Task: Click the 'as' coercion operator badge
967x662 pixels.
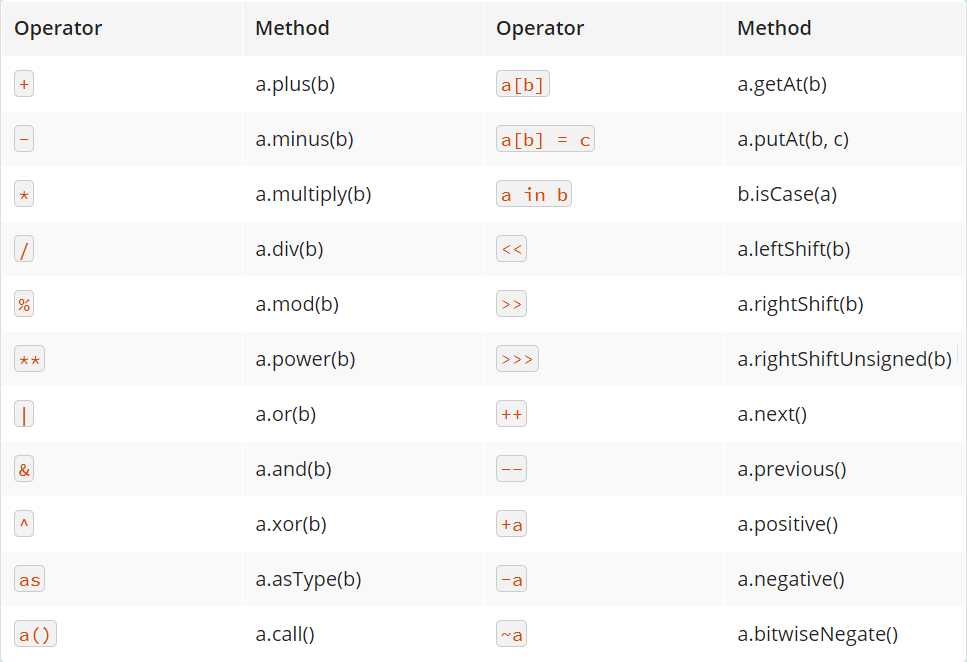Action: [30, 579]
